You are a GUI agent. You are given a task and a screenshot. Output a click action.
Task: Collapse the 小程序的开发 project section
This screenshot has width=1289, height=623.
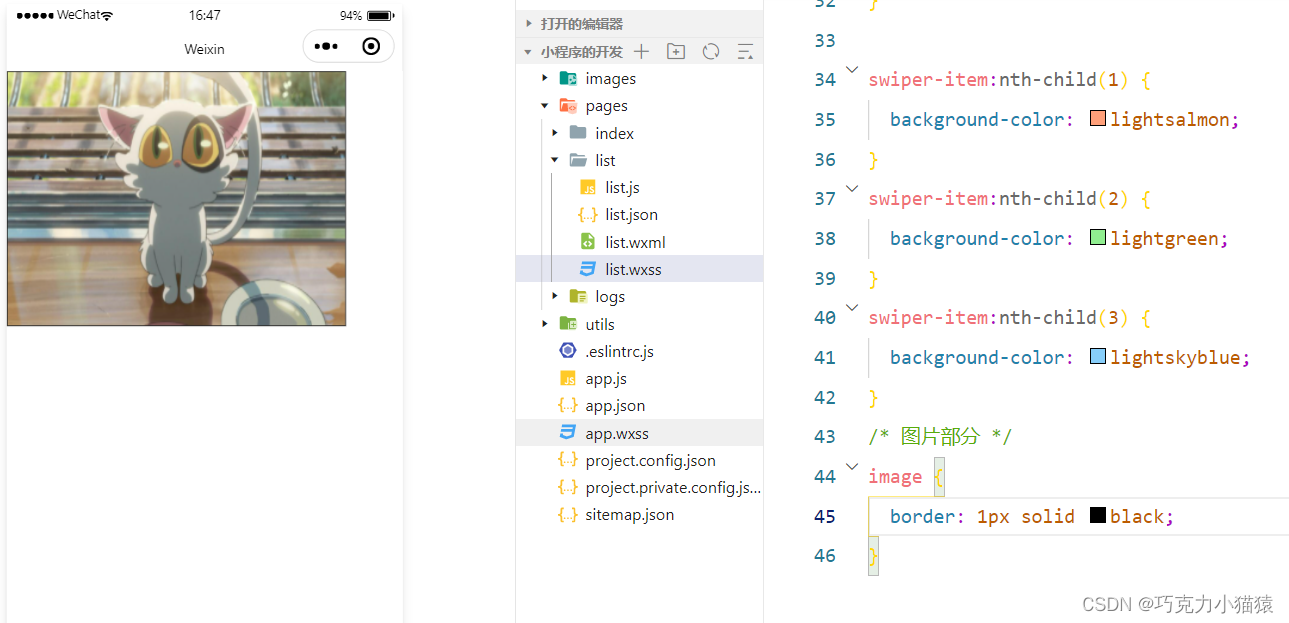[x=529, y=51]
